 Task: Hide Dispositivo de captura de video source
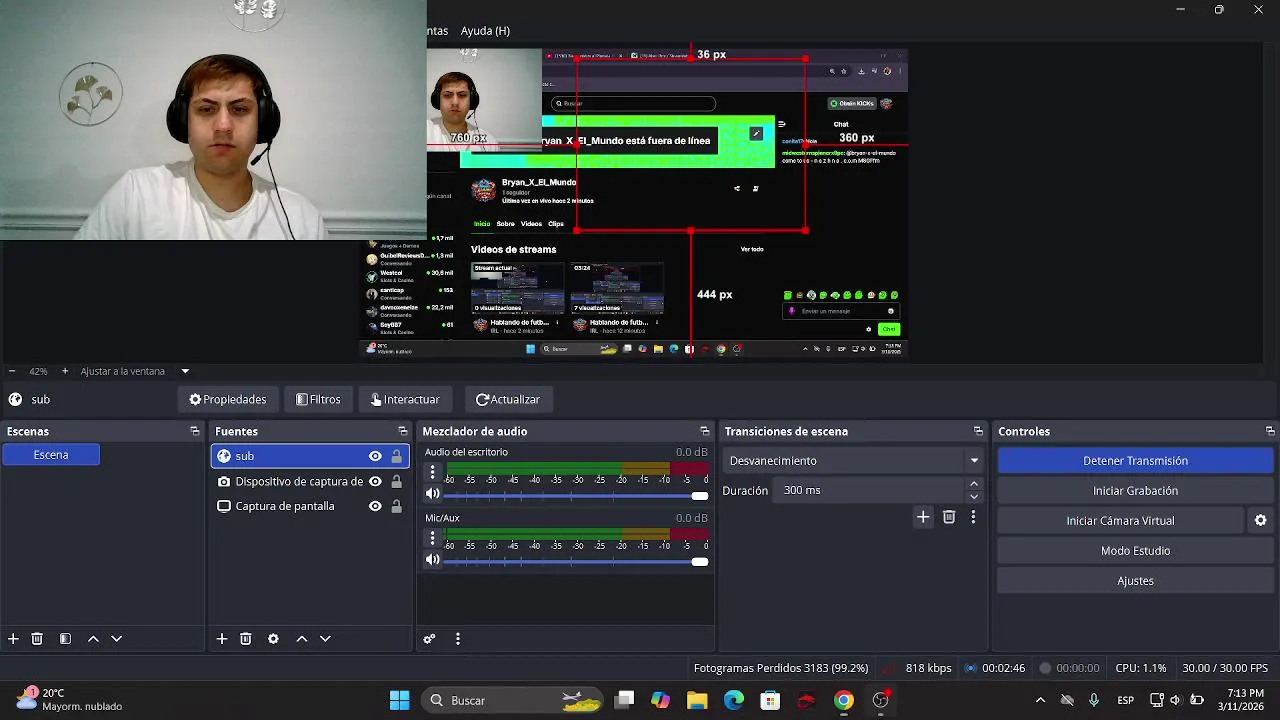click(x=375, y=481)
